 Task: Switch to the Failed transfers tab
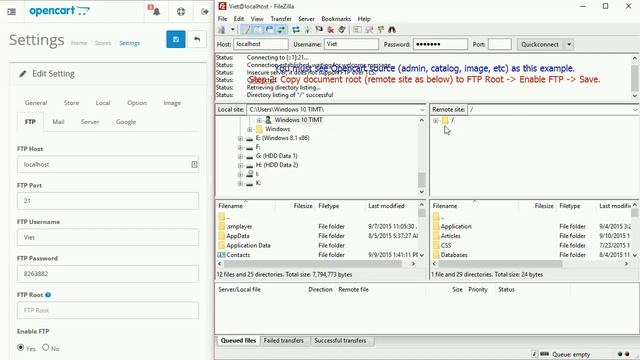tap(284, 340)
